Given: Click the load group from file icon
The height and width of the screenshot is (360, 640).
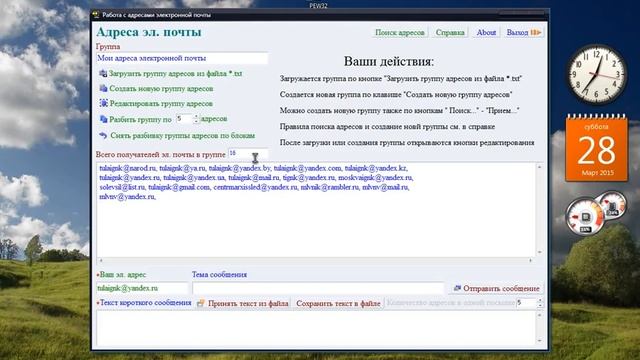Looking at the screenshot, I should [103, 73].
